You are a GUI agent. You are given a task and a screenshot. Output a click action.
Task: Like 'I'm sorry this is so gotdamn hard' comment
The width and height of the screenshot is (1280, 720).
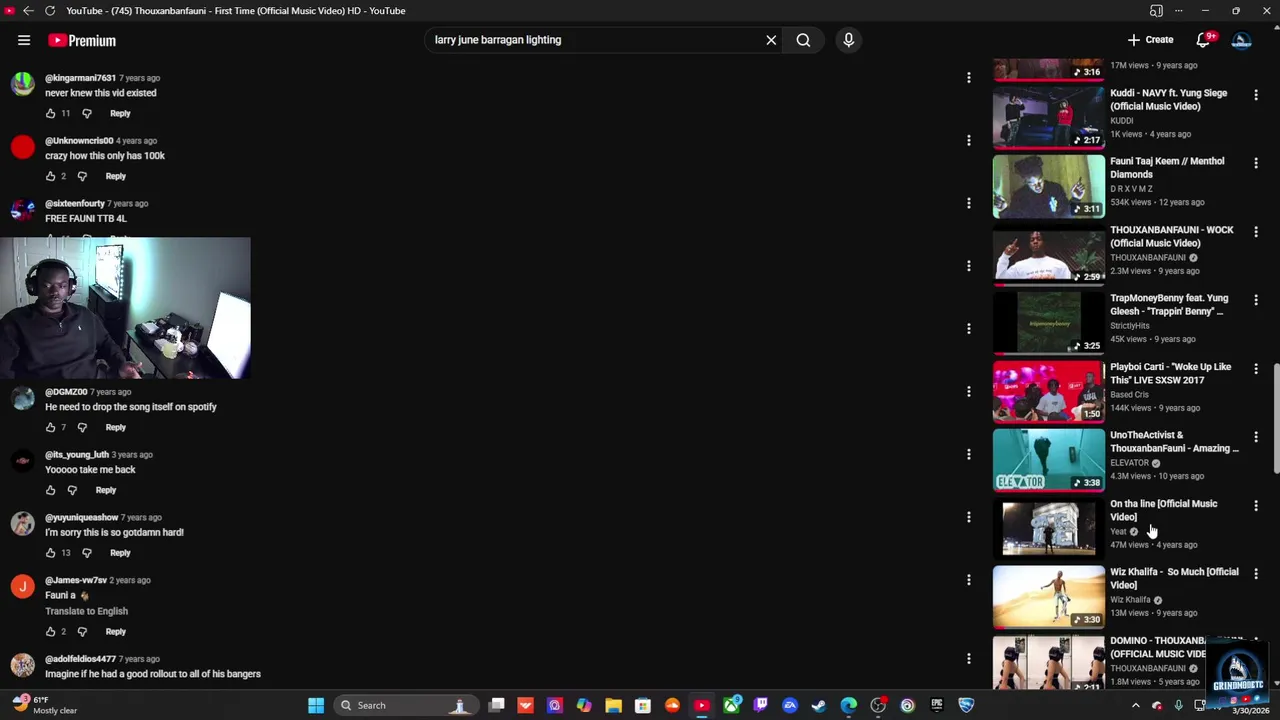click(50, 553)
